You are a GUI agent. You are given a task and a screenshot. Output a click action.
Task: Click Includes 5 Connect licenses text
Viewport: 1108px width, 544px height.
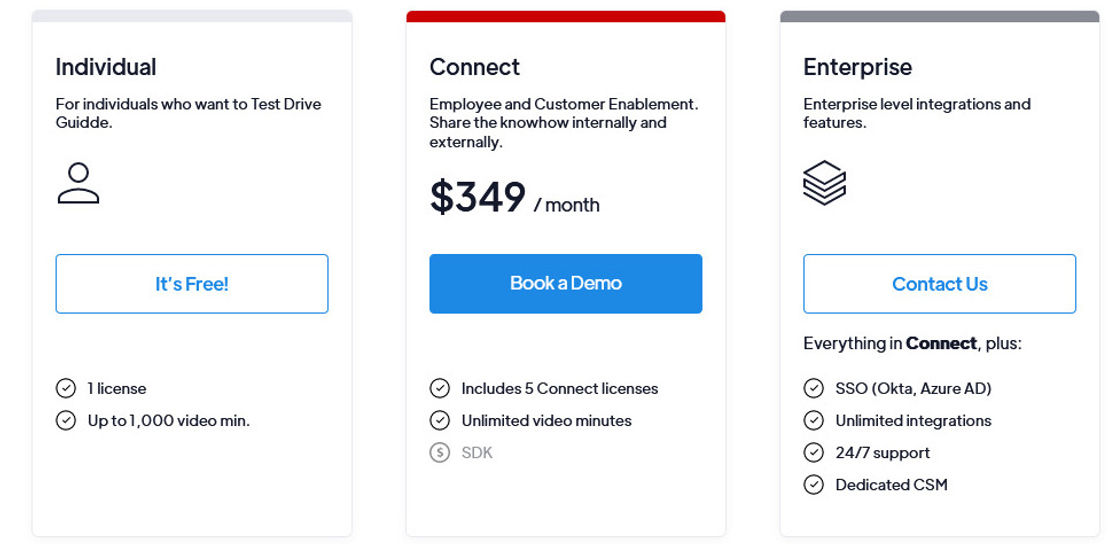(x=560, y=389)
